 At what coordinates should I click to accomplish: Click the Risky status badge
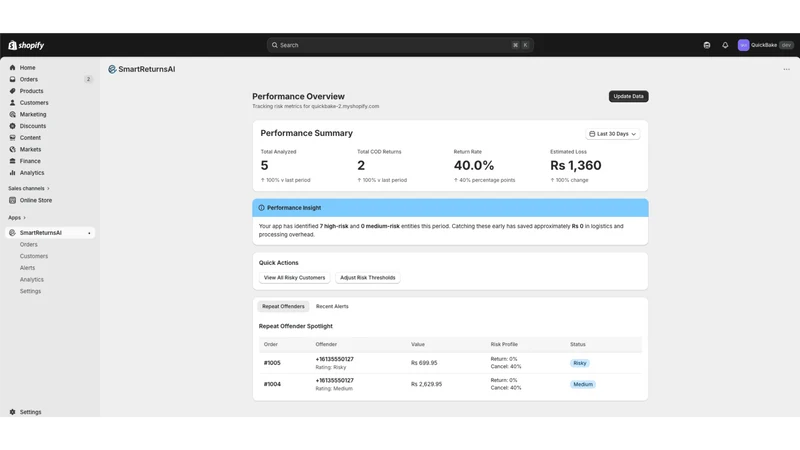coord(580,363)
